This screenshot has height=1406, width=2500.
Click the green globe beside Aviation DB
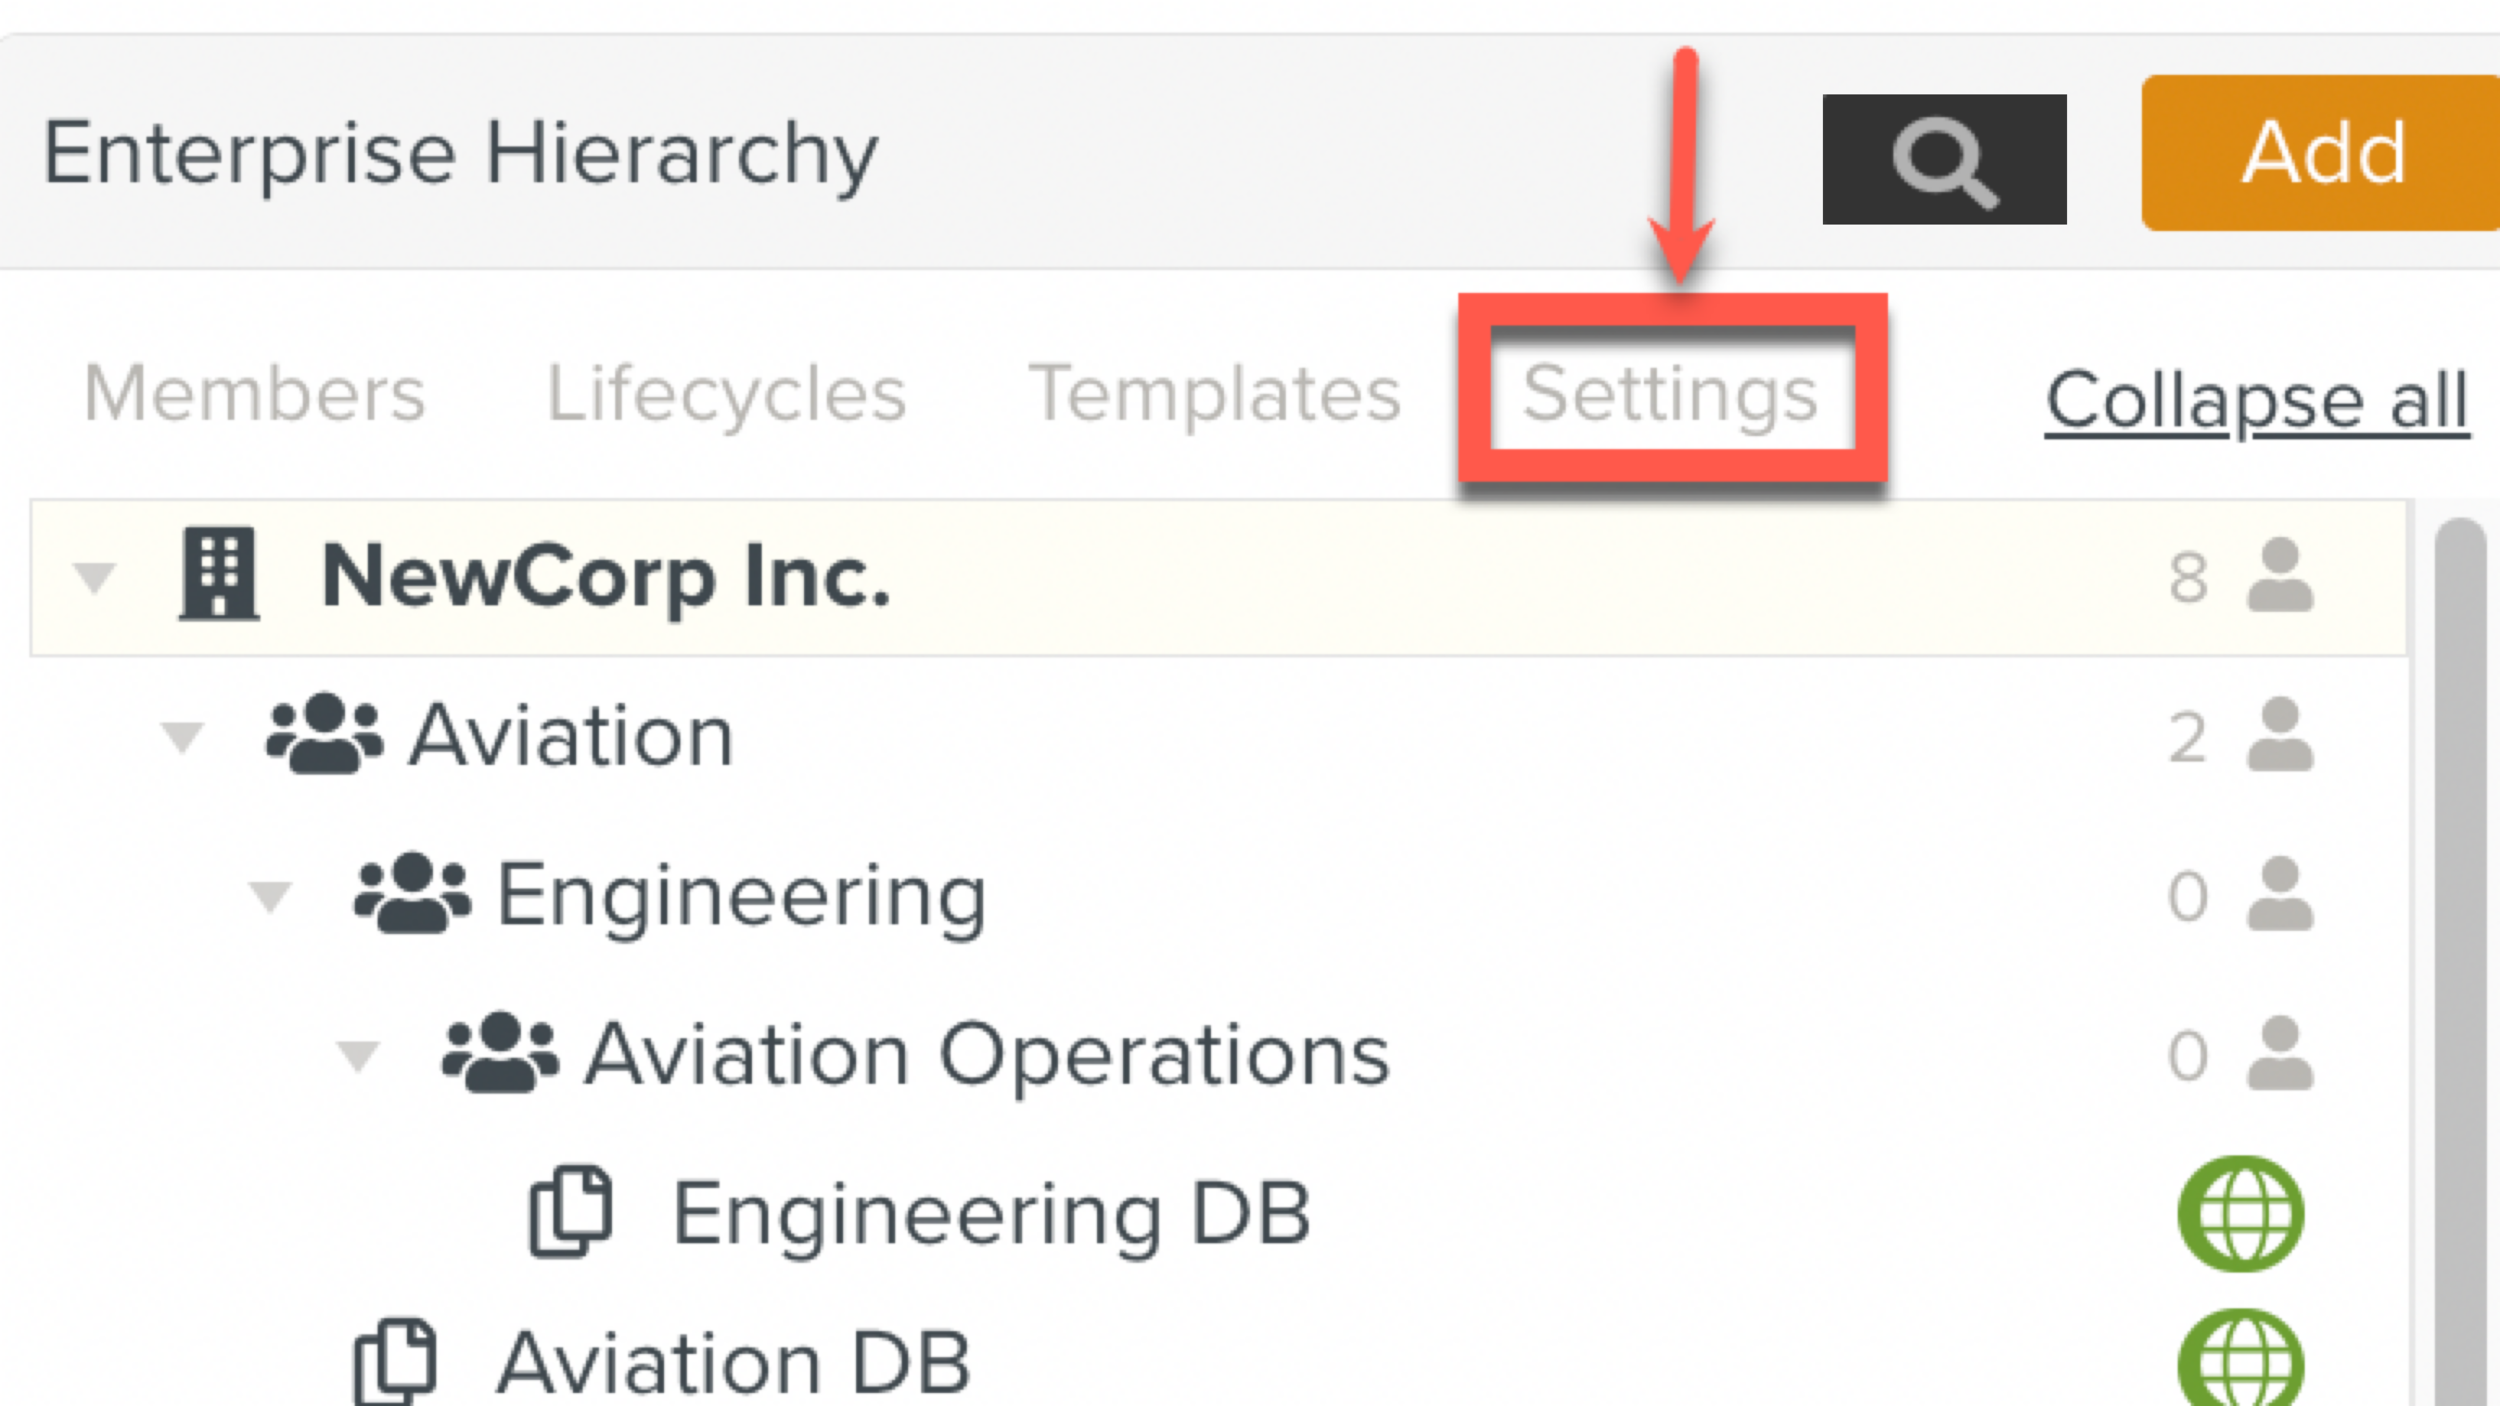(2241, 1362)
